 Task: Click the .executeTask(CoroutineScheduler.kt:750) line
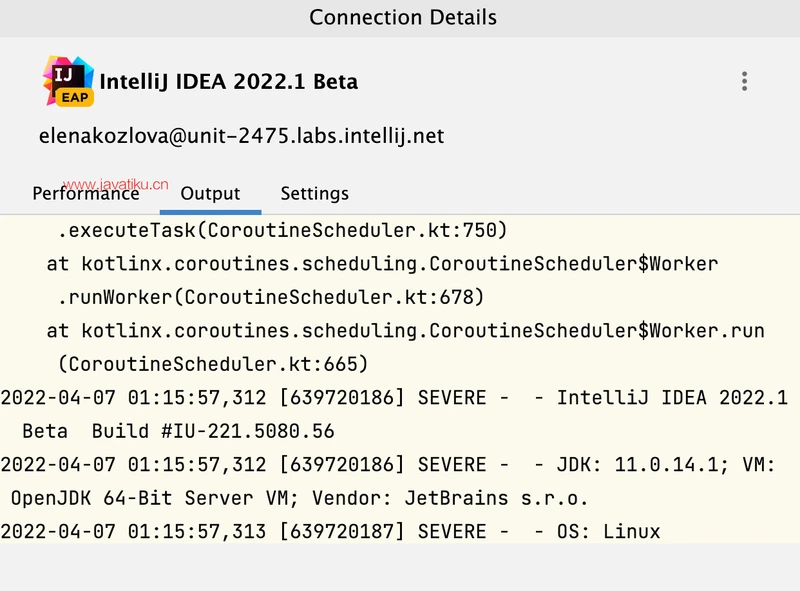pyautogui.click(x=283, y=230)
